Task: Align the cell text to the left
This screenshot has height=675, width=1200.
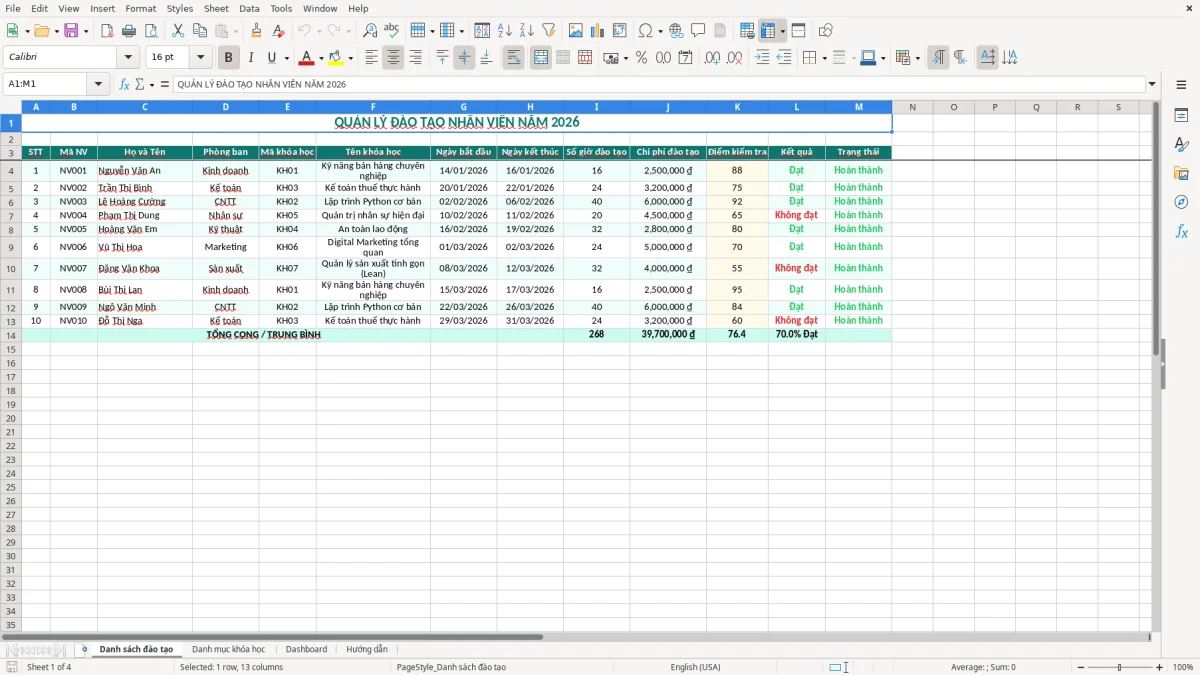Action: point(371,58)
